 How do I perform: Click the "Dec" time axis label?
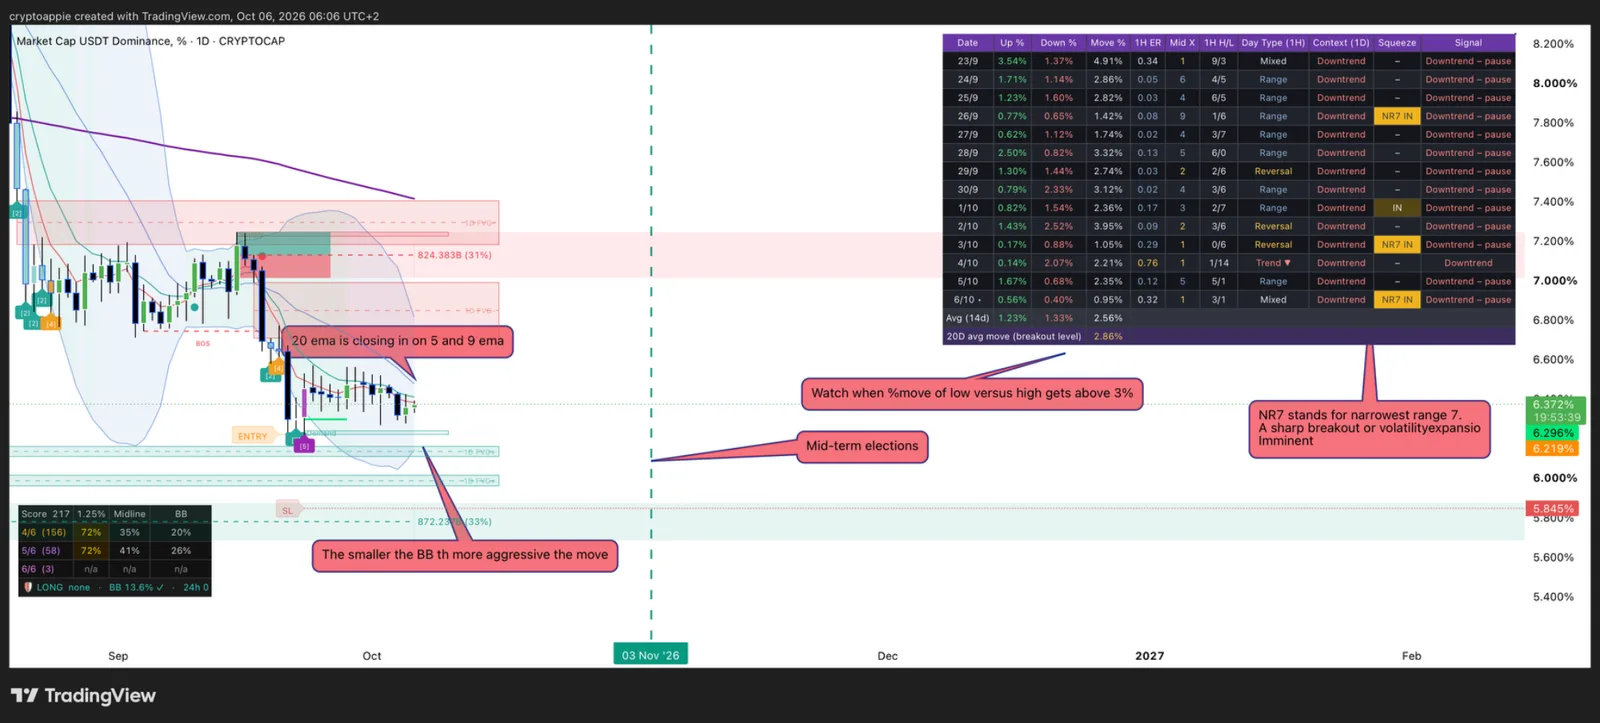pos(887,656)
